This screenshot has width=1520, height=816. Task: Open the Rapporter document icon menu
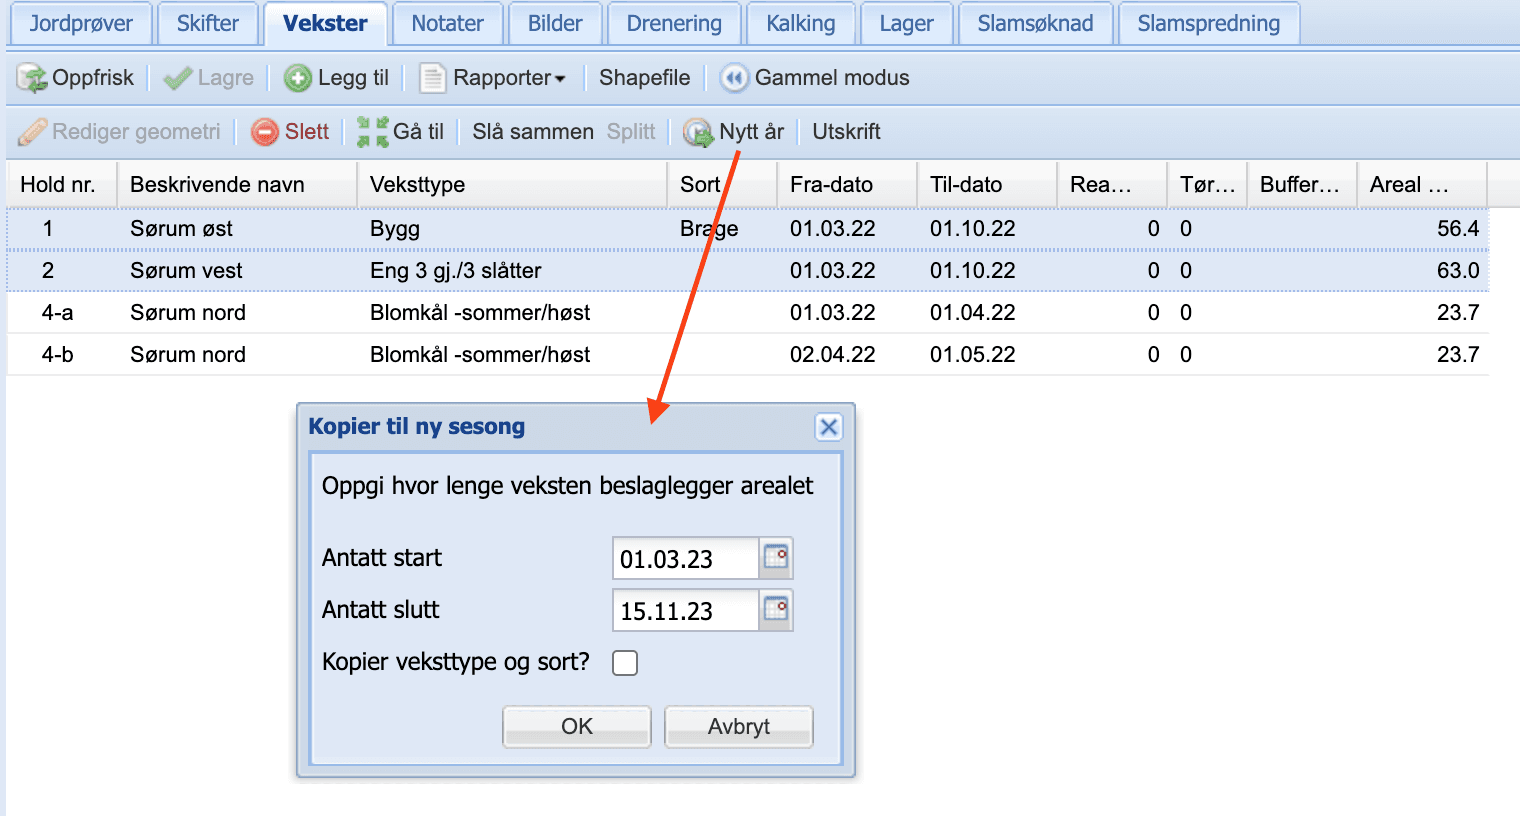tap(432, 78)
